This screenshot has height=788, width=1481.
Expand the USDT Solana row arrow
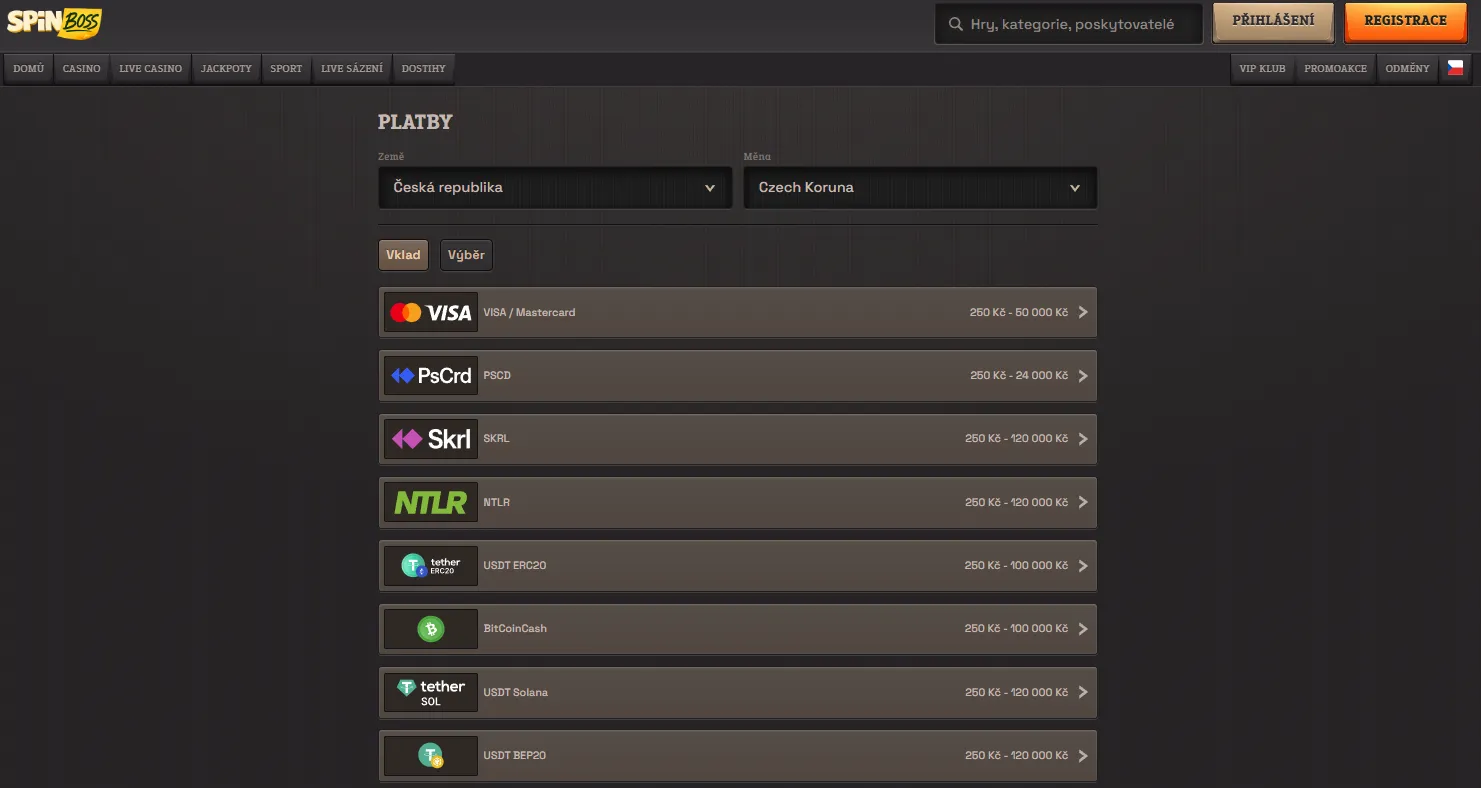coord(1083,692)
